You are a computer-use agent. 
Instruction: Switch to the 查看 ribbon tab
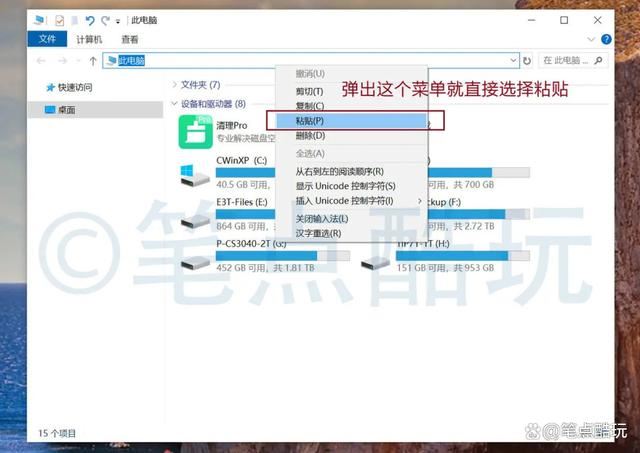click(x=130, y=40)
